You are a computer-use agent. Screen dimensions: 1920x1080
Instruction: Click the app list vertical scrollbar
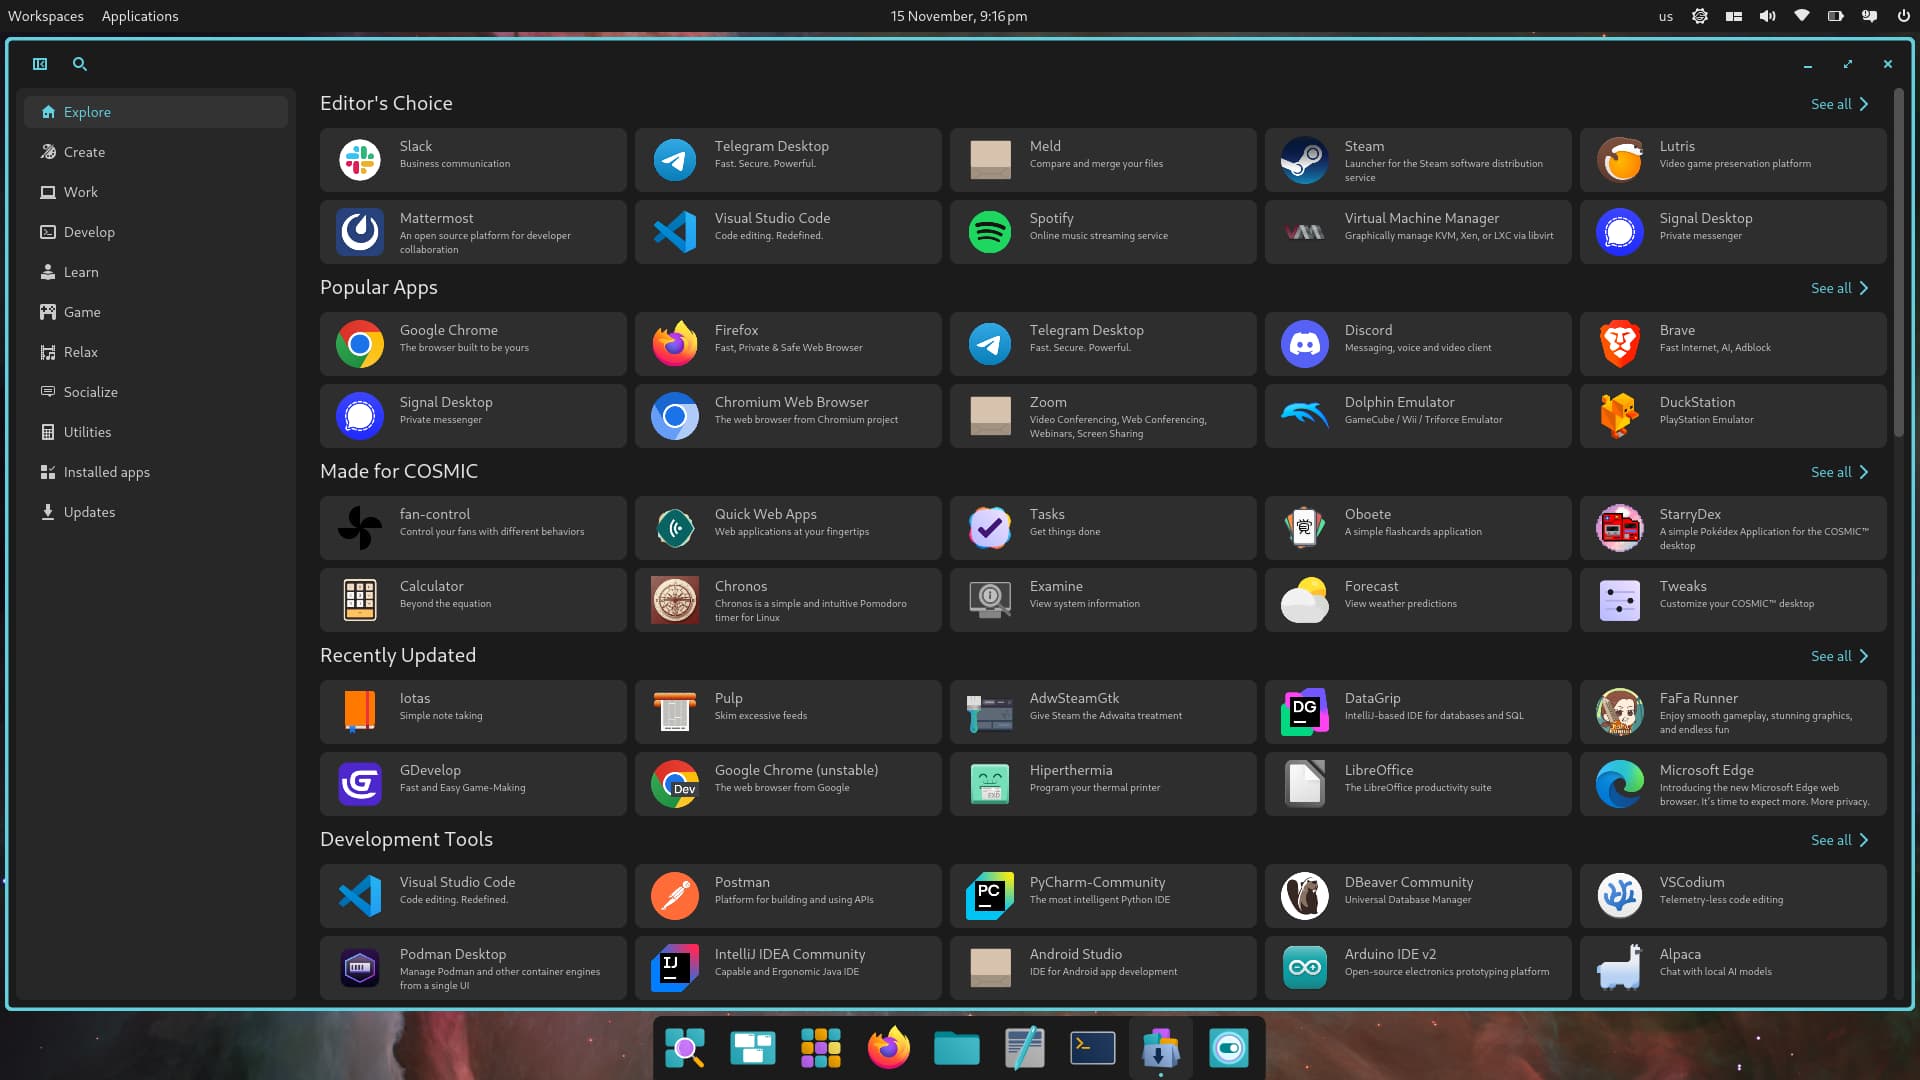point(1898,264)
